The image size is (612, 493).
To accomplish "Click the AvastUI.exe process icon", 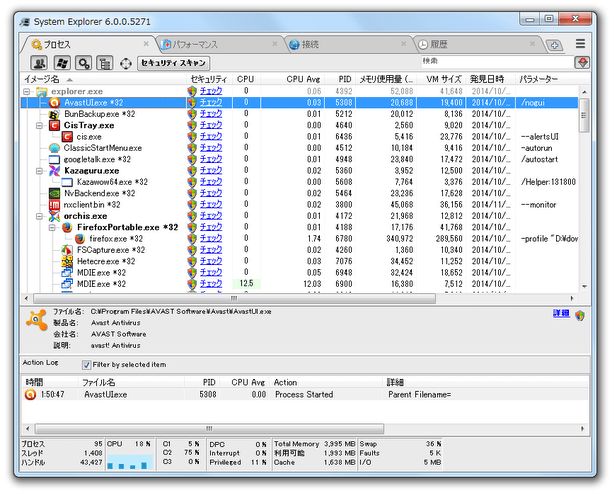I will 55,103.
